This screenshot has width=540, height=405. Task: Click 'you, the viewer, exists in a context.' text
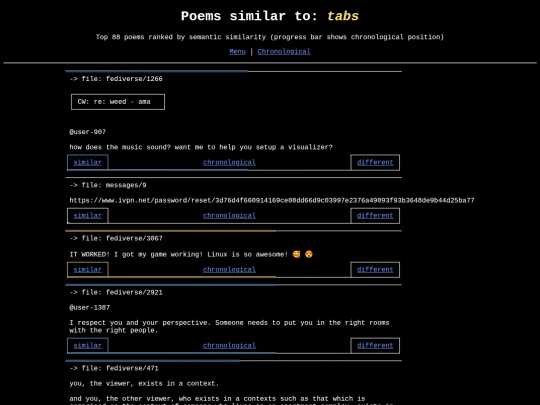(144, 383)
